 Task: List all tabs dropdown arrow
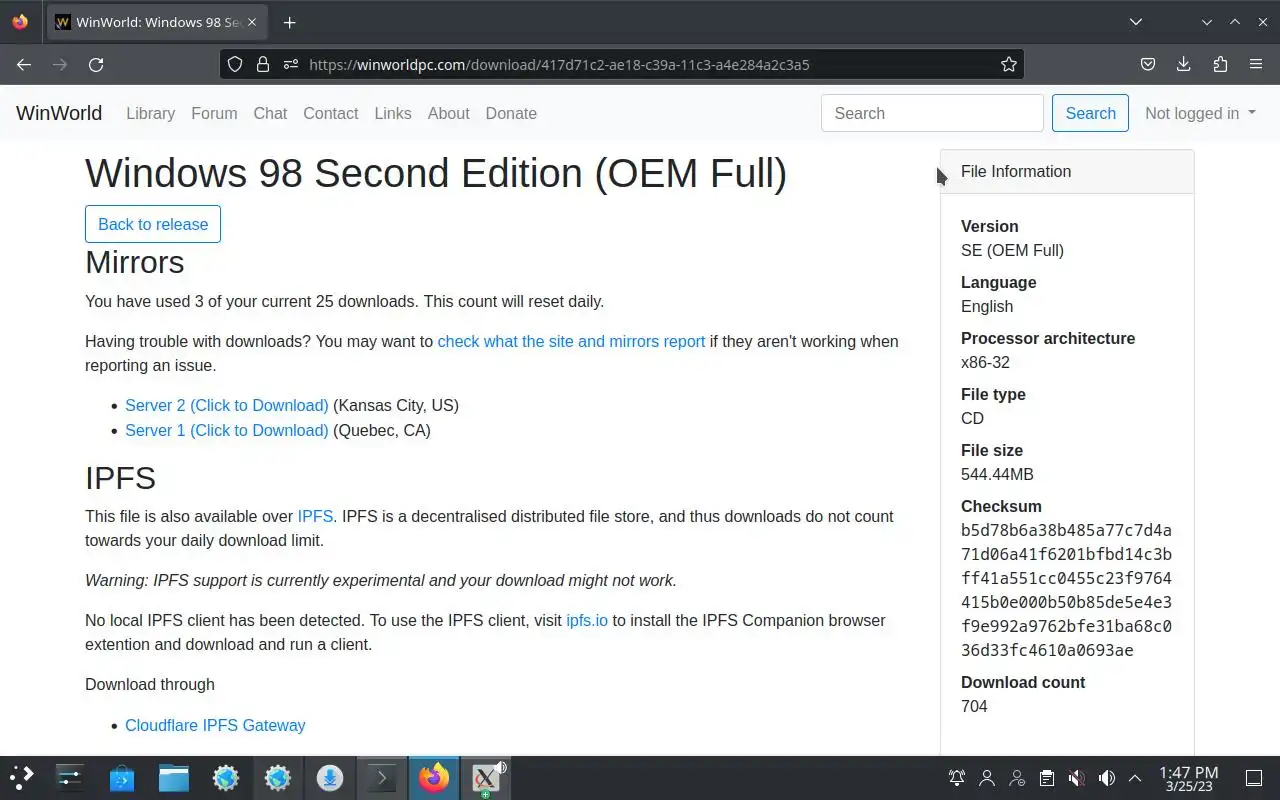coord(1136,22)
